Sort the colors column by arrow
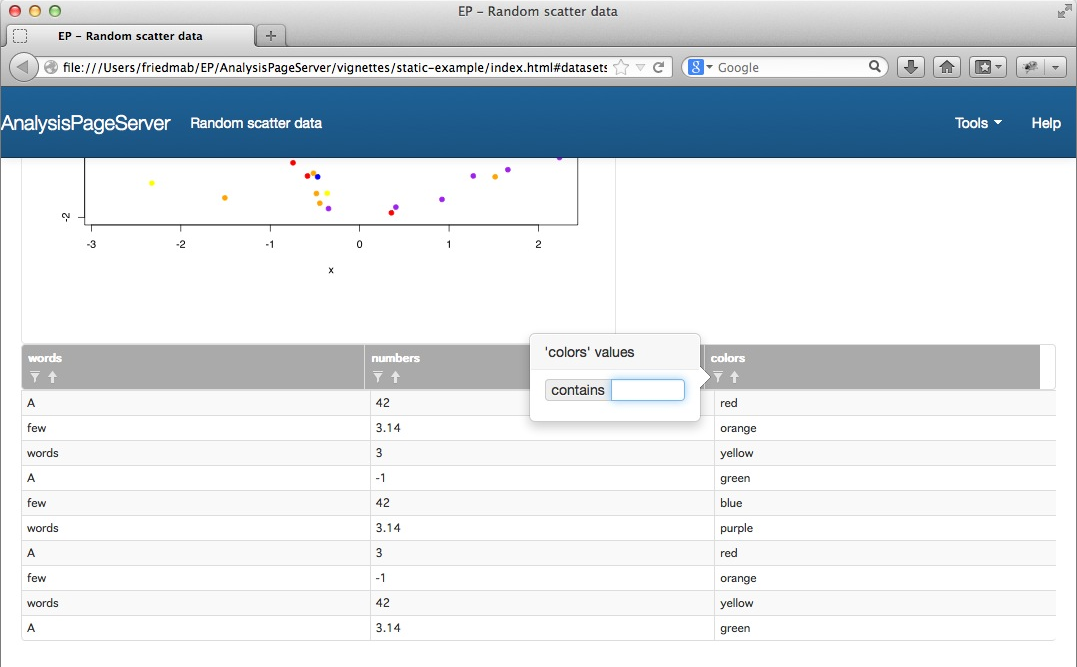The width and height of the screenshot is (1077, 667). [x=734, y=377]
